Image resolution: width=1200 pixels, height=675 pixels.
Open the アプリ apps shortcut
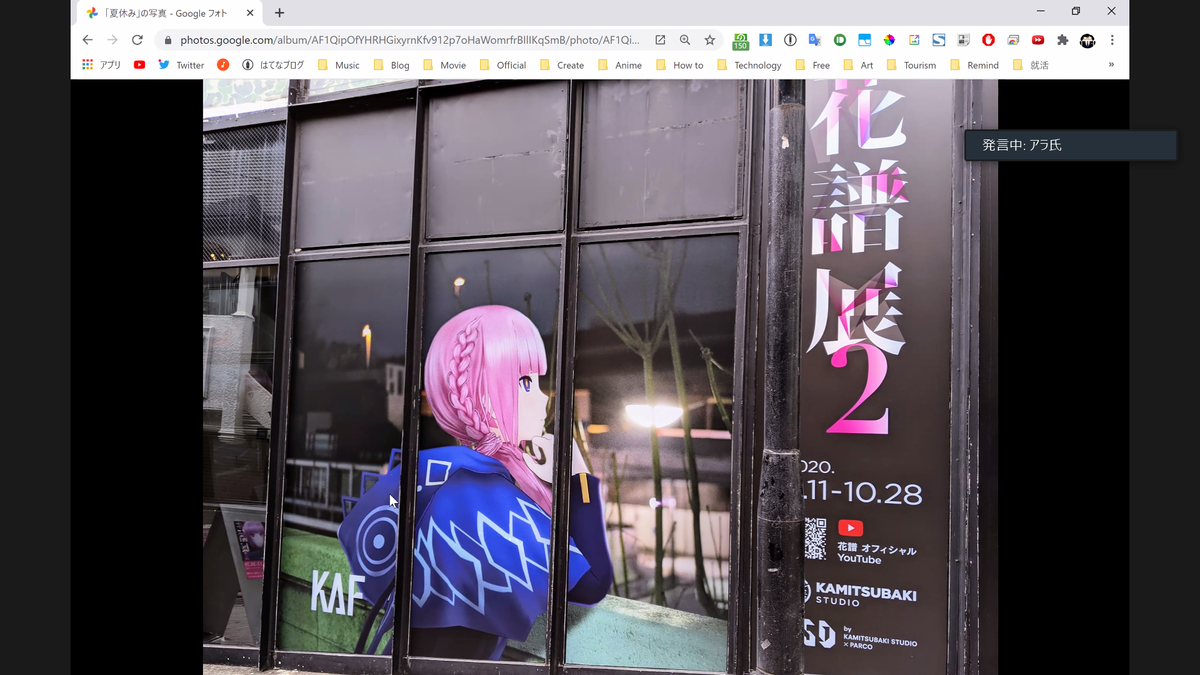coord(101,65)
